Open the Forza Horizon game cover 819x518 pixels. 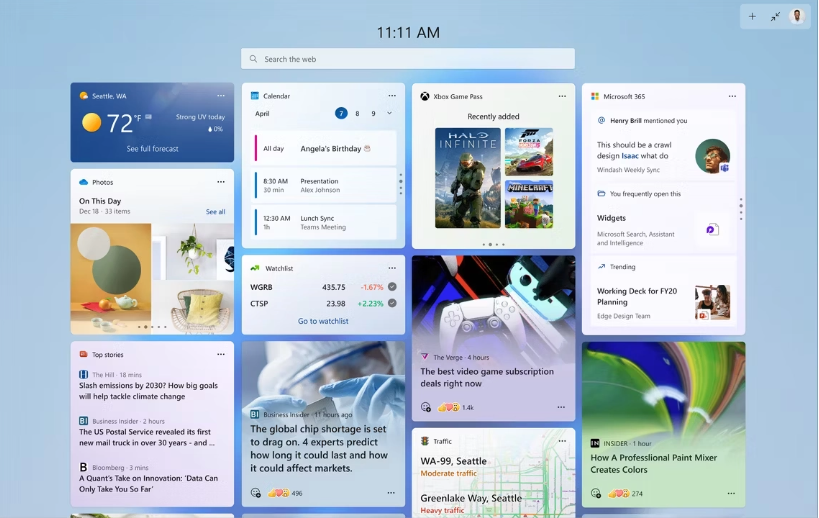529,152
